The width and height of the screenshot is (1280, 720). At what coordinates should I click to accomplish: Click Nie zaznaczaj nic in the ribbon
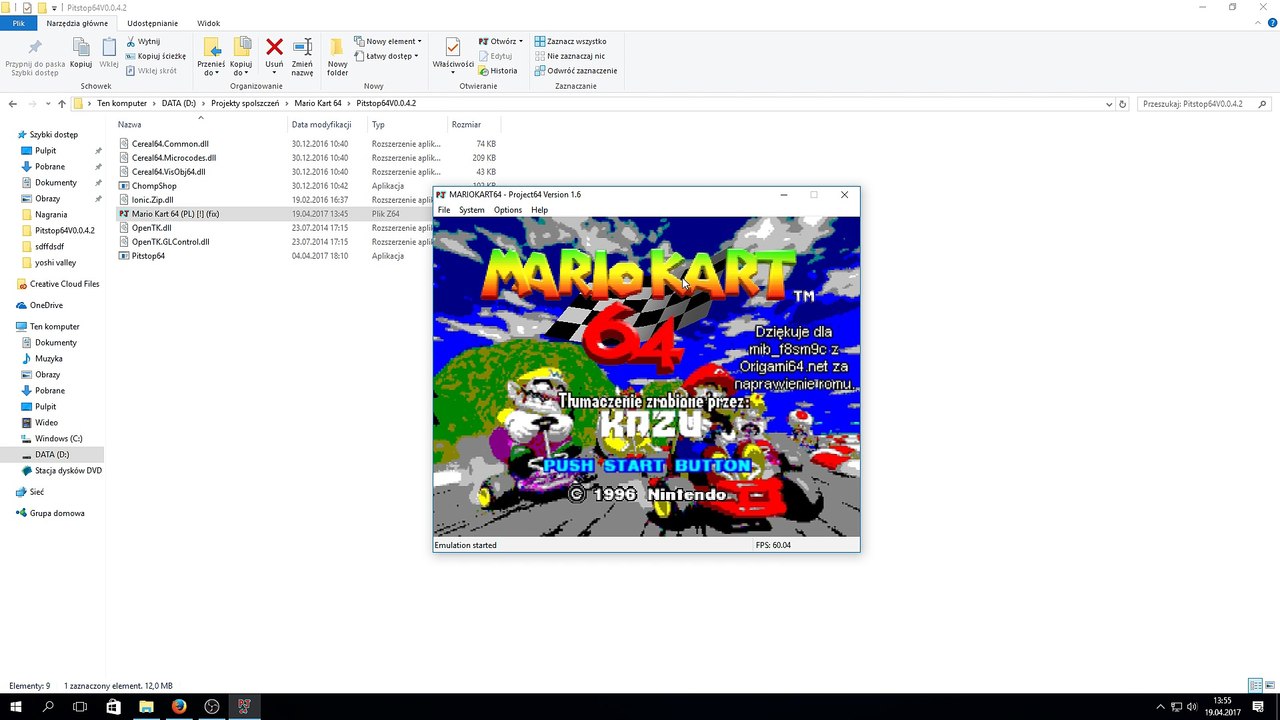click(x=570, y=56)
